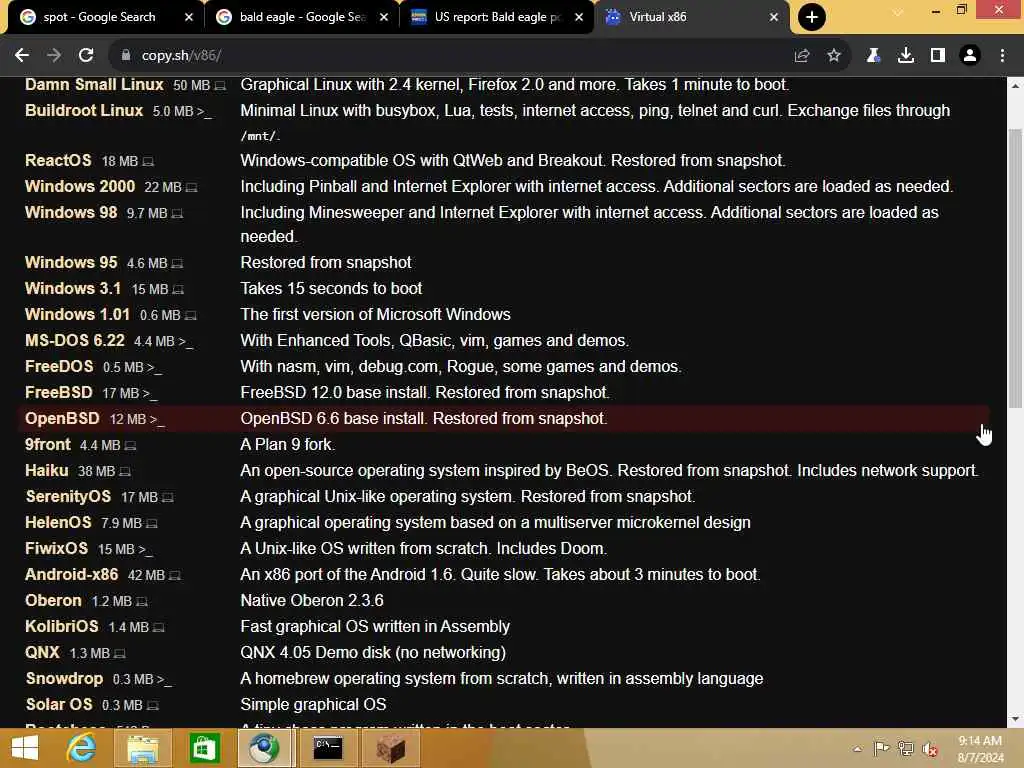
Task: Go back using the browser back arrow
Action: point(22,56)
